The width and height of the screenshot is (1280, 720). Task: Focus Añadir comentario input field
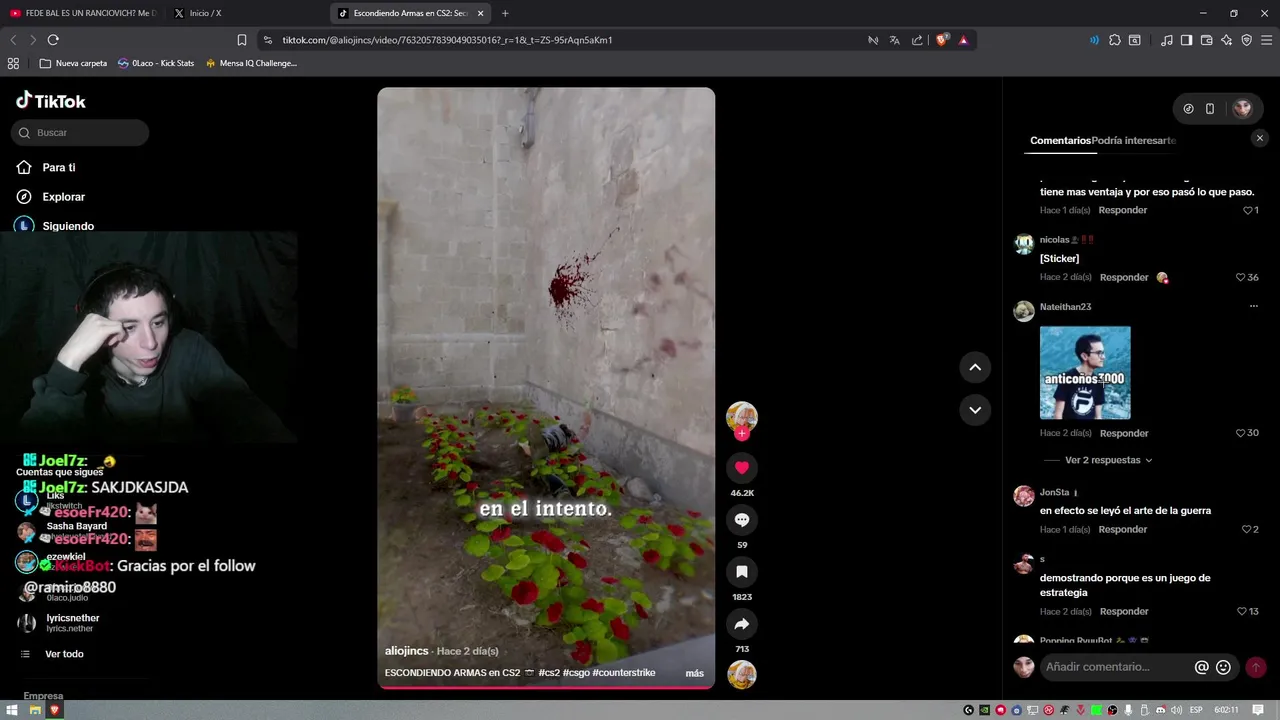1115,667
